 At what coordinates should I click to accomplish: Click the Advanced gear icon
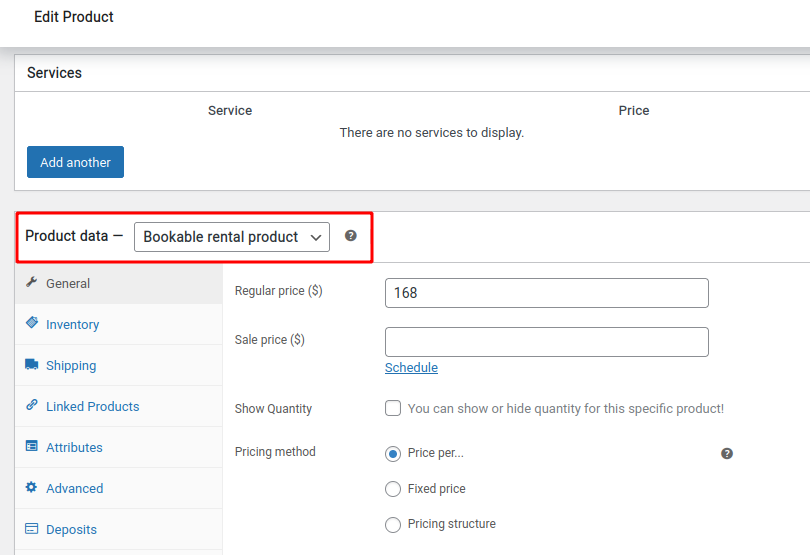point(32,487)
